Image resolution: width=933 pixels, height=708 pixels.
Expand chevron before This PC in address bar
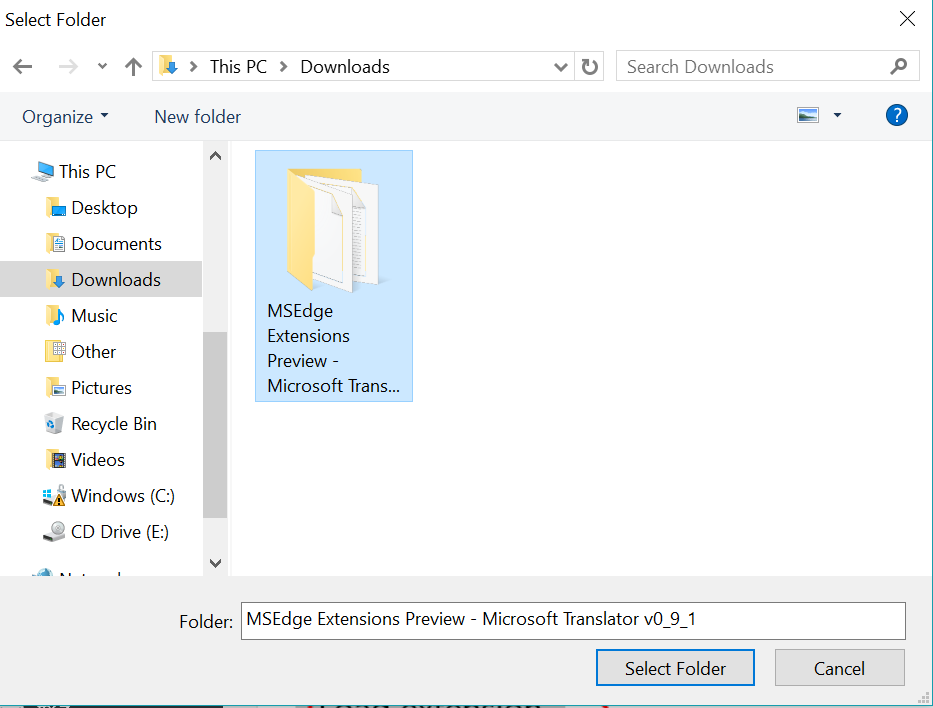point(193,67)
